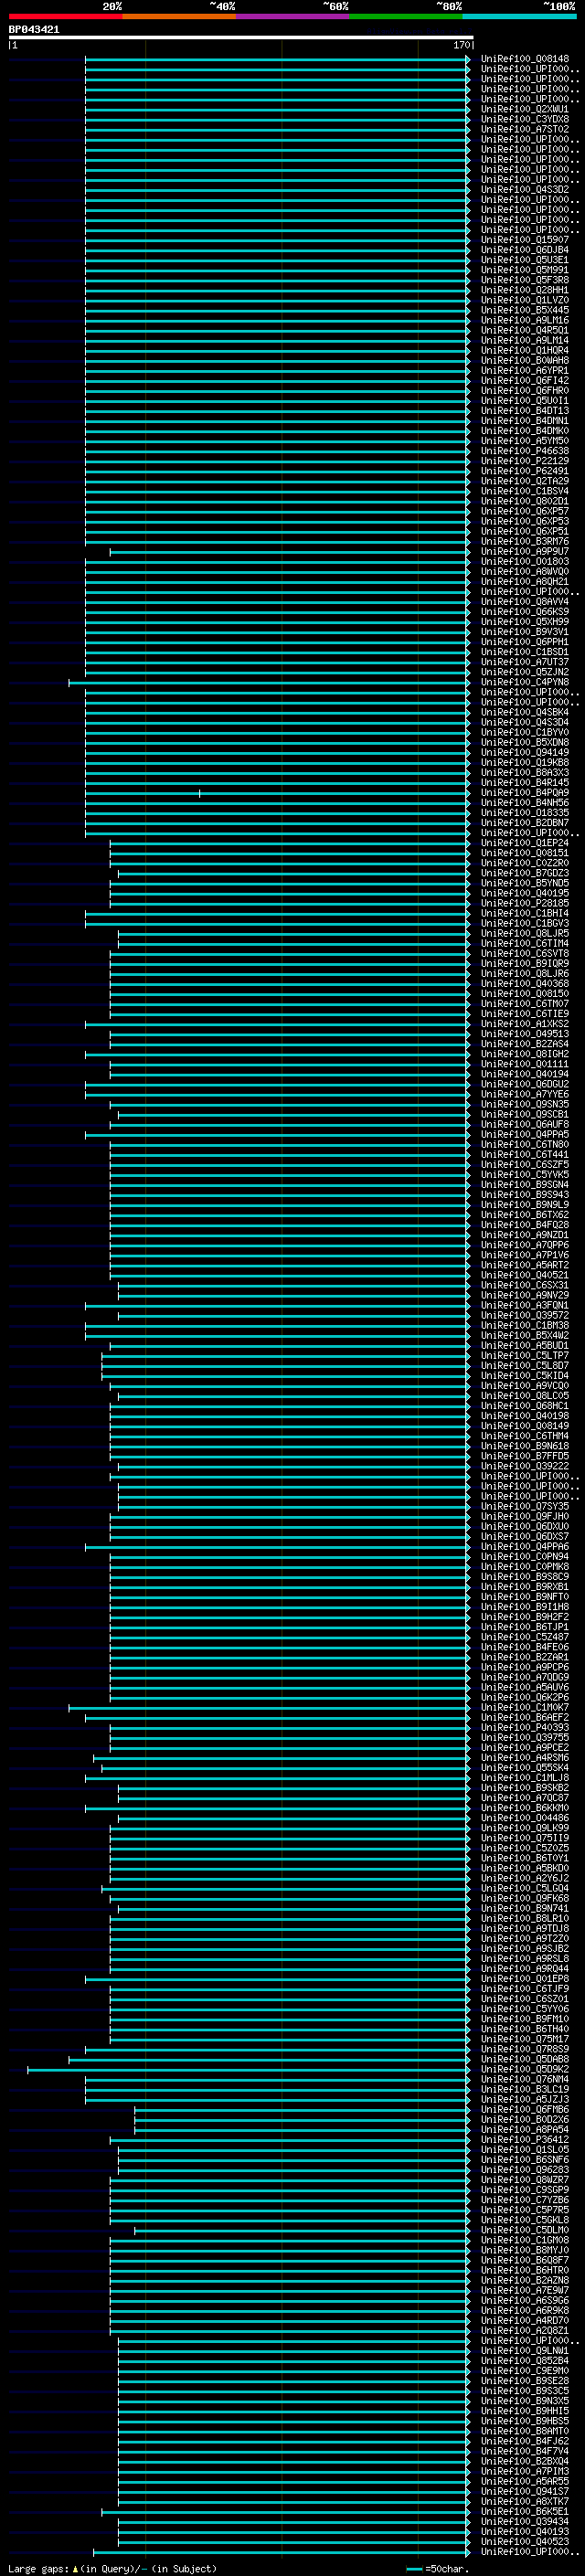
Task: Click the red 20% identity legend segment
Action: coord(66,16)
